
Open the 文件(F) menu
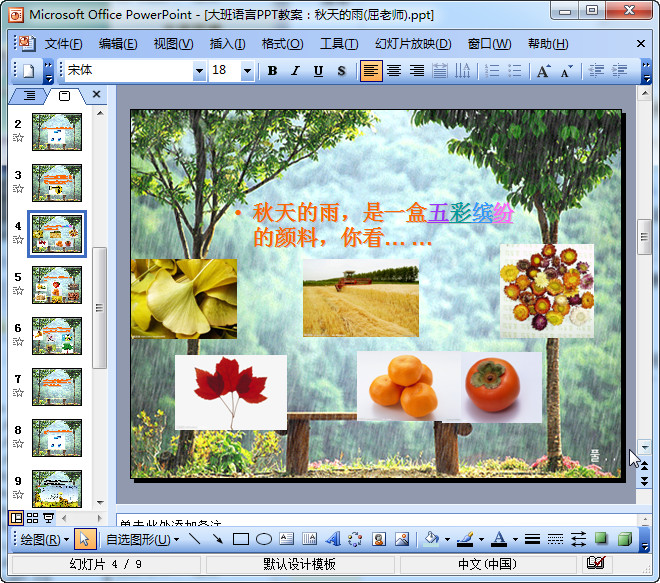tap(64, 43)
